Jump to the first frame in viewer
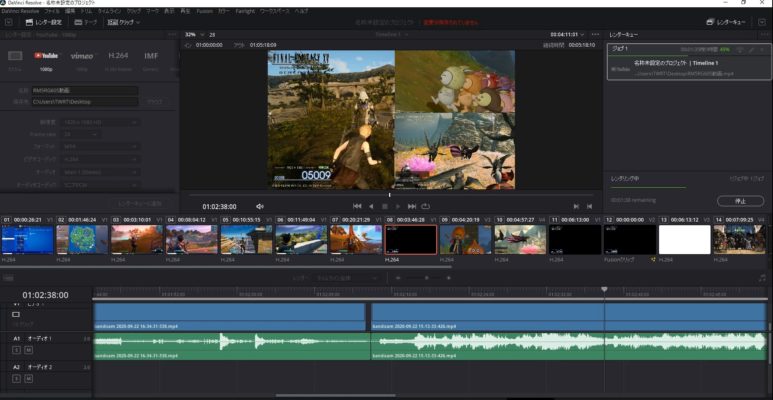 coord(357,206)
